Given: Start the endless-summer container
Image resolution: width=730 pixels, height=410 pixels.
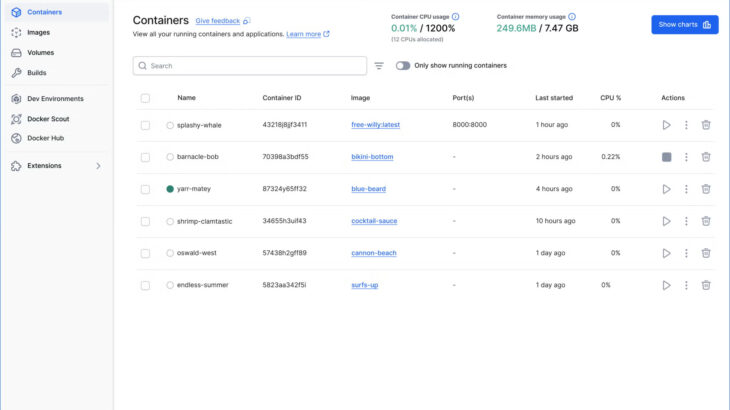Looking at the screenshot, I should point(666,285).
